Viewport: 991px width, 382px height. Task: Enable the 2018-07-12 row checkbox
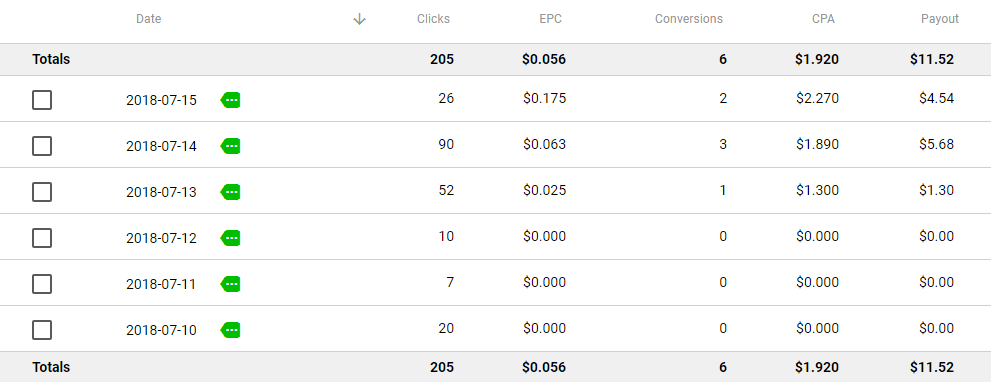tap(42, 238)
